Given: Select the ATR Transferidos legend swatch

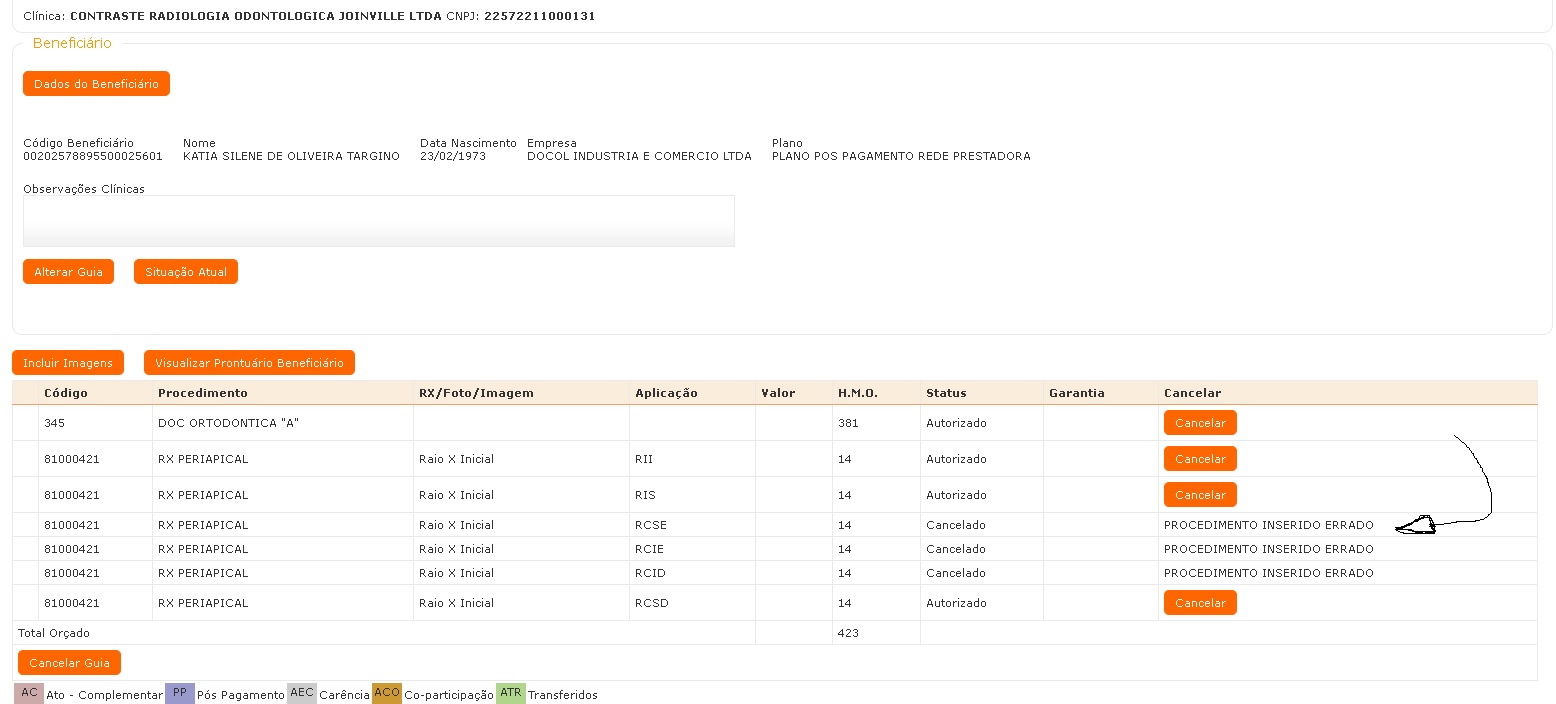Looking at the screenshot, I should 510,693.
